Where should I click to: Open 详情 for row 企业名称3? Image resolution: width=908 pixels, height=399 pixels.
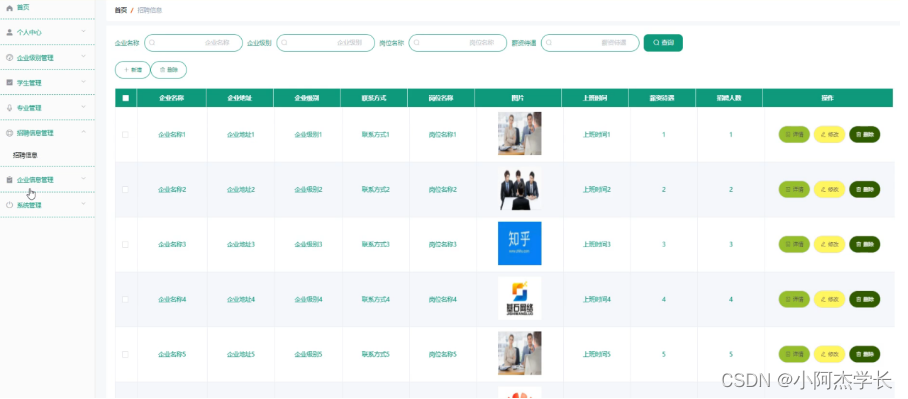[x=794, y=244]
